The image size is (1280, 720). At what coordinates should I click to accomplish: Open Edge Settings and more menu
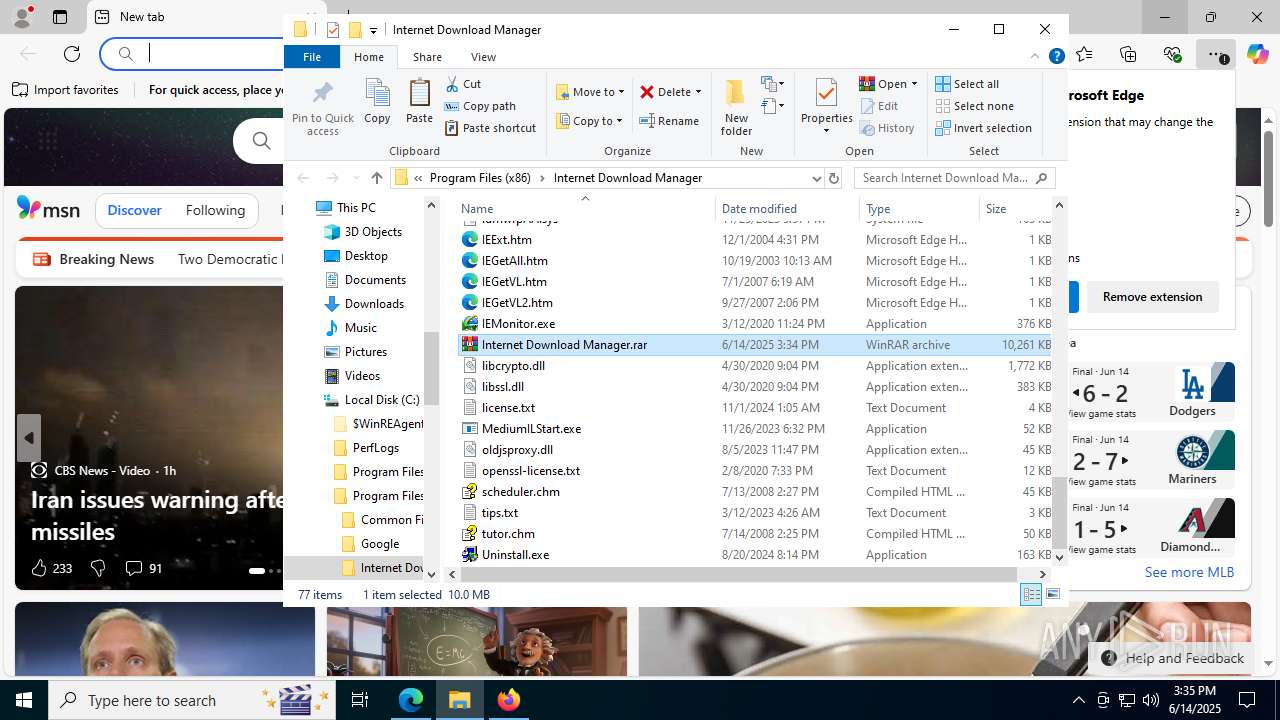click(1215, 54)
